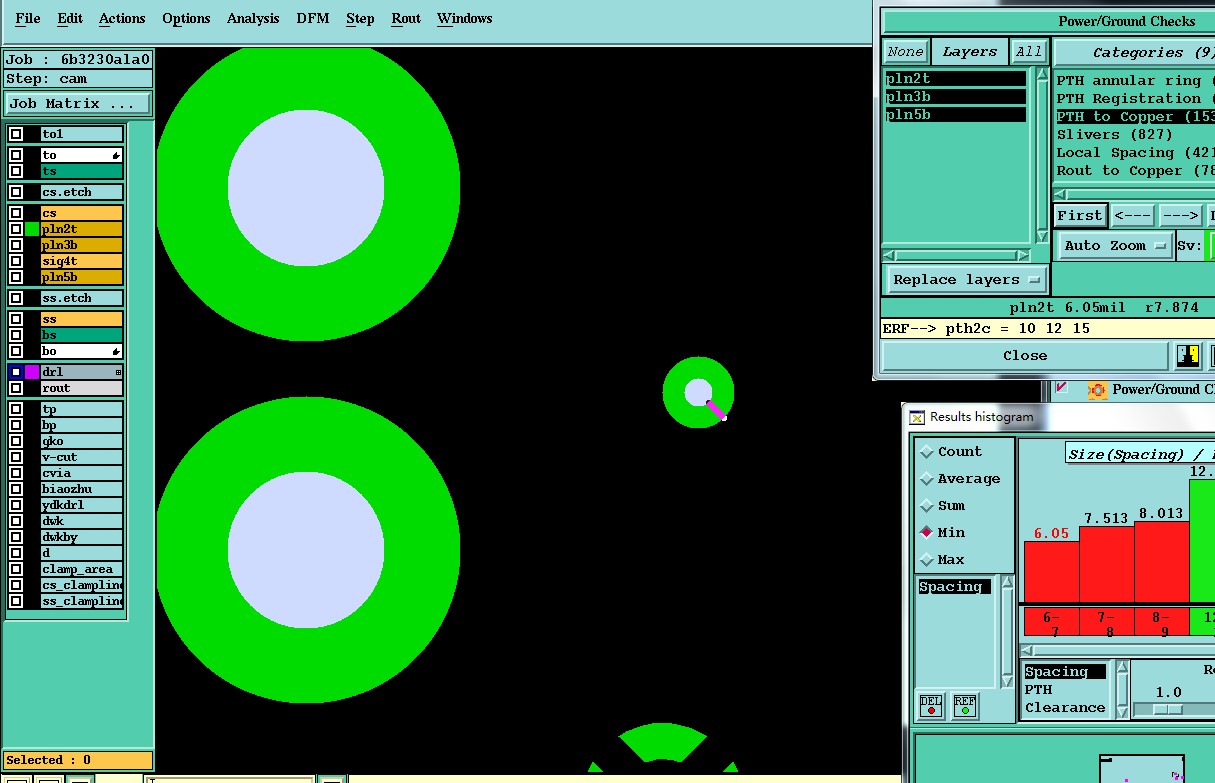The image size is (1215, 783).
Task: Select the clamp_area layer row
Action: click(x=82, y=569)
